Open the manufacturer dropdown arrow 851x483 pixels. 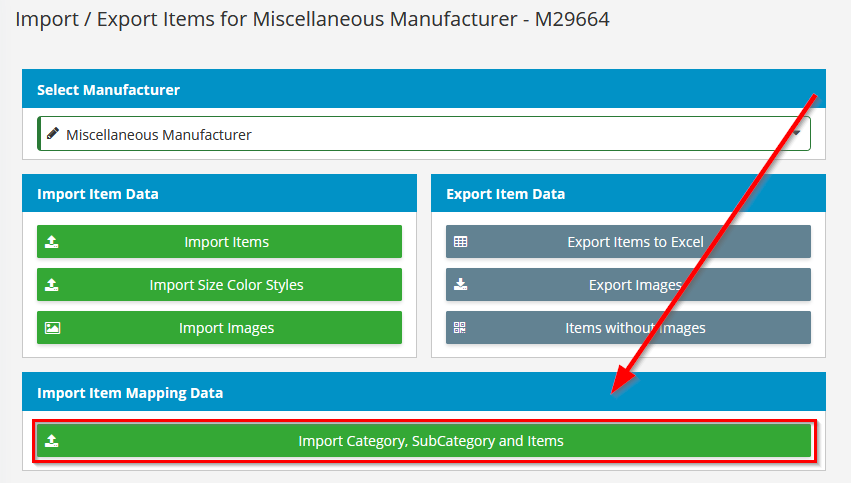pyautogui.click(x=796, y=134)
